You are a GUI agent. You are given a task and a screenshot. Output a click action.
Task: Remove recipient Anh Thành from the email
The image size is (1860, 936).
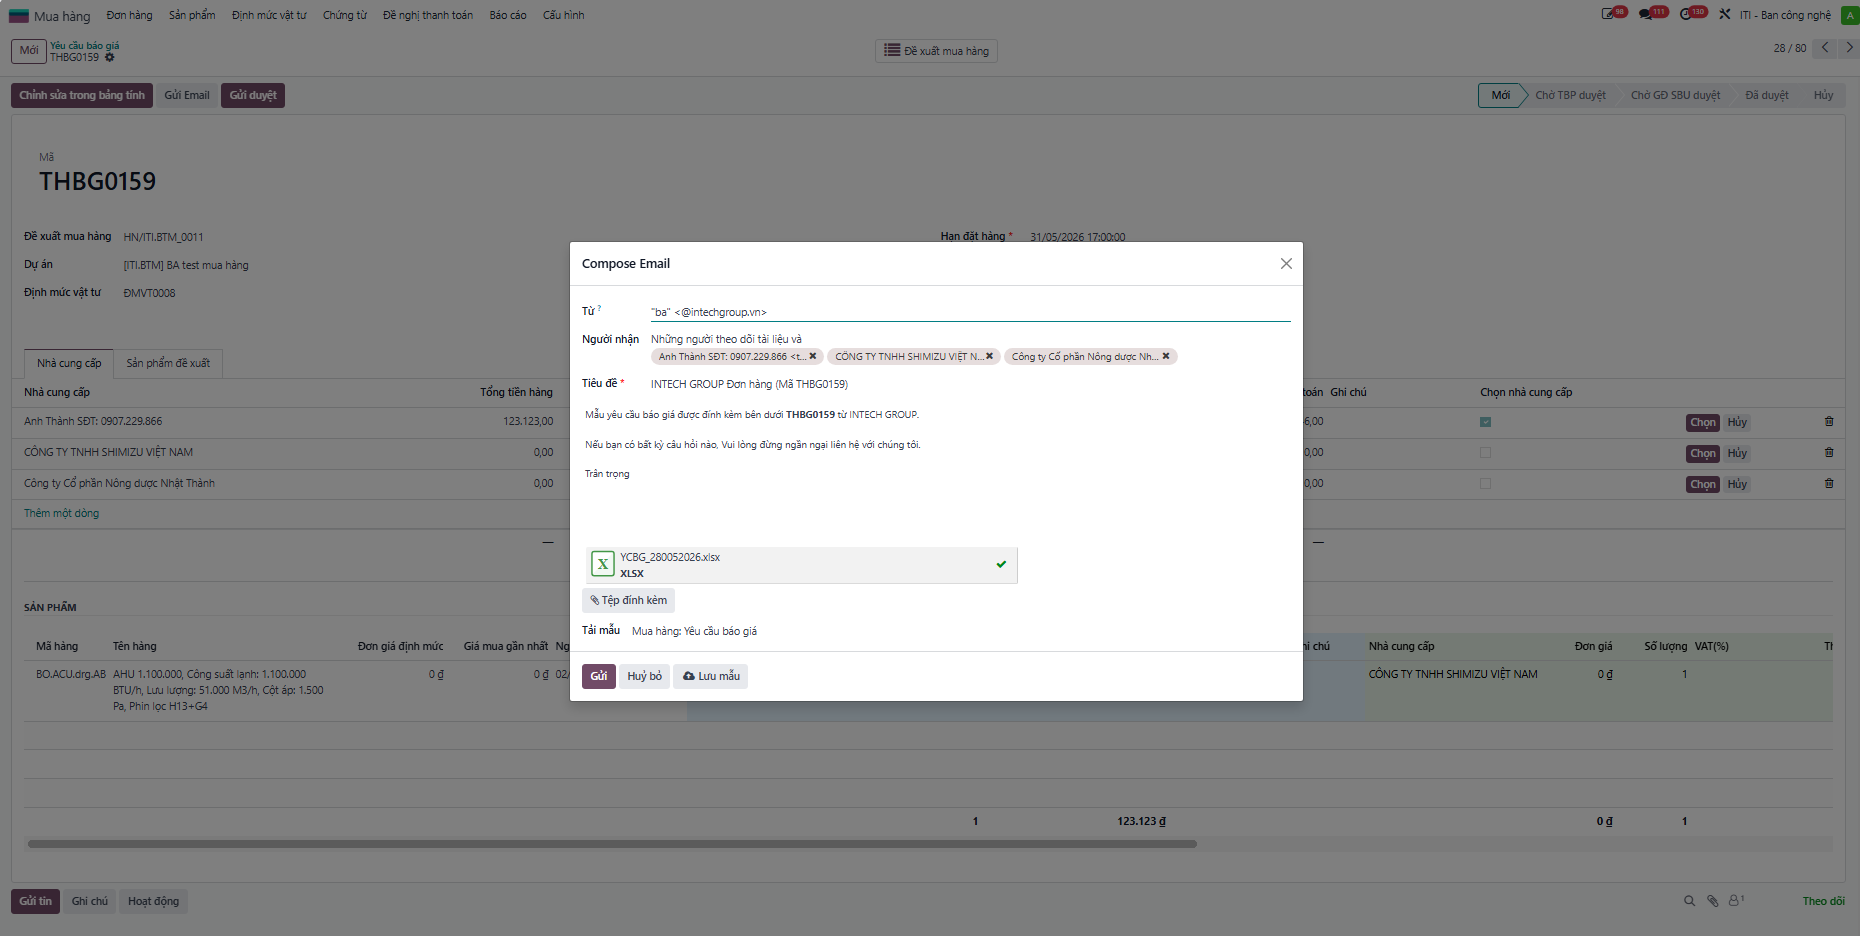click(x=813, y=356)
